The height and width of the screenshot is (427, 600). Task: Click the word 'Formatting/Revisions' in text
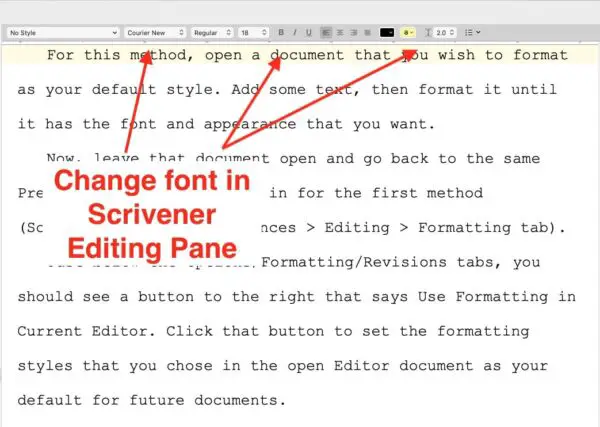tap(354, 262)
